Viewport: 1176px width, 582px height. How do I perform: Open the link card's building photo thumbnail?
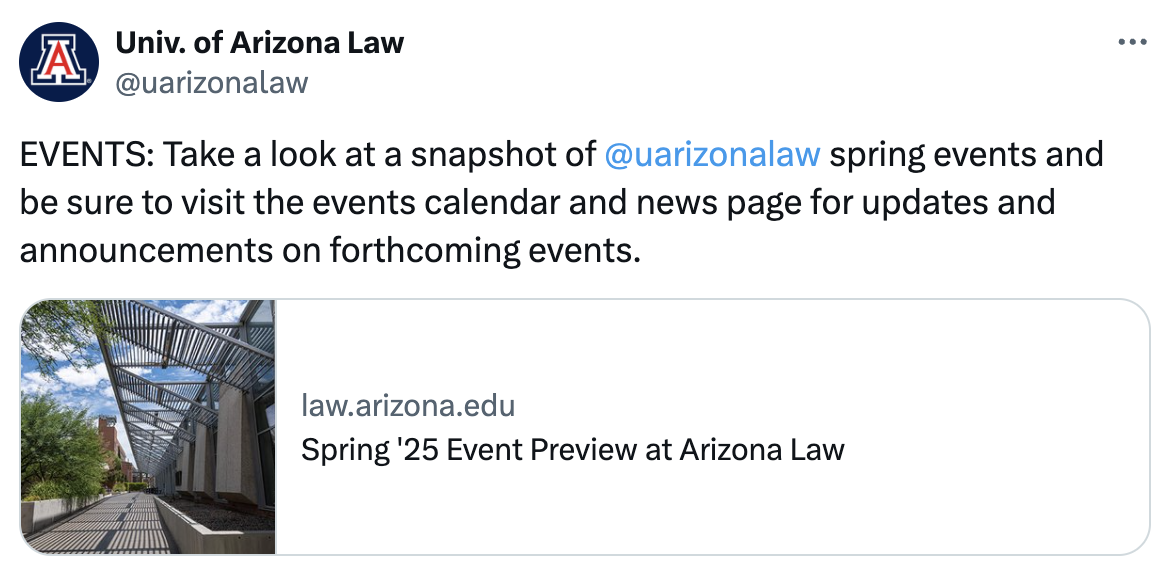click(148, 427)
